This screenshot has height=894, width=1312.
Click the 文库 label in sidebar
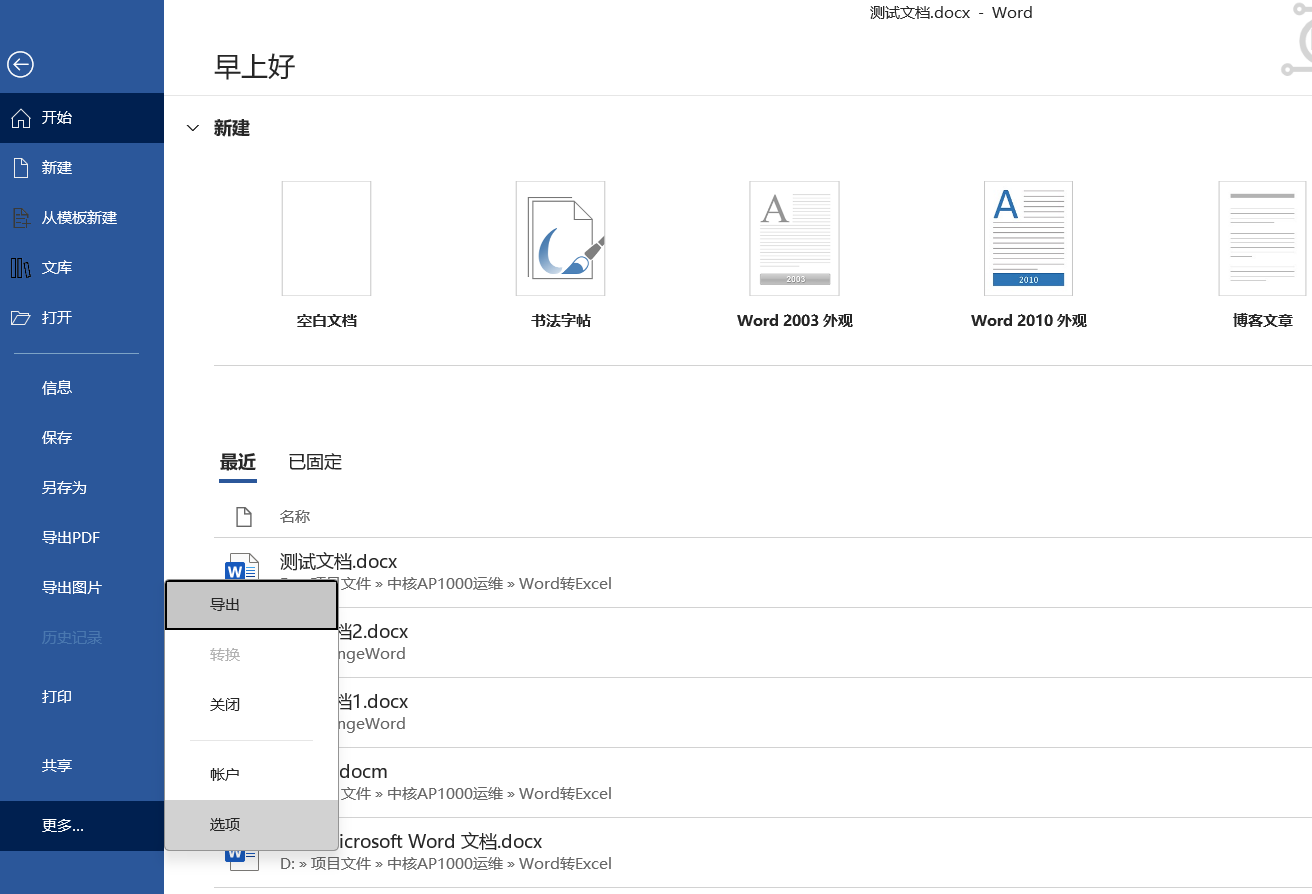[x=57, y=268]
